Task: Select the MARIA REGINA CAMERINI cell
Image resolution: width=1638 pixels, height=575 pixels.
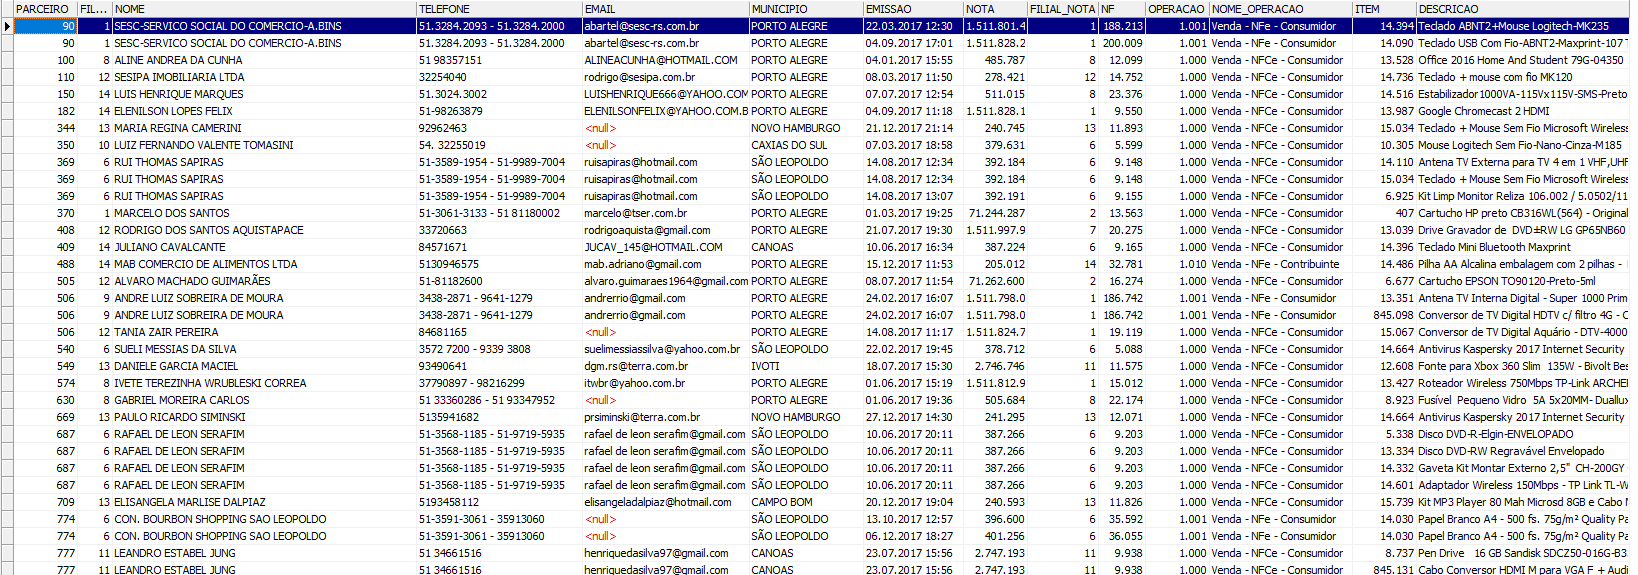Action: (x=264, y=128)
